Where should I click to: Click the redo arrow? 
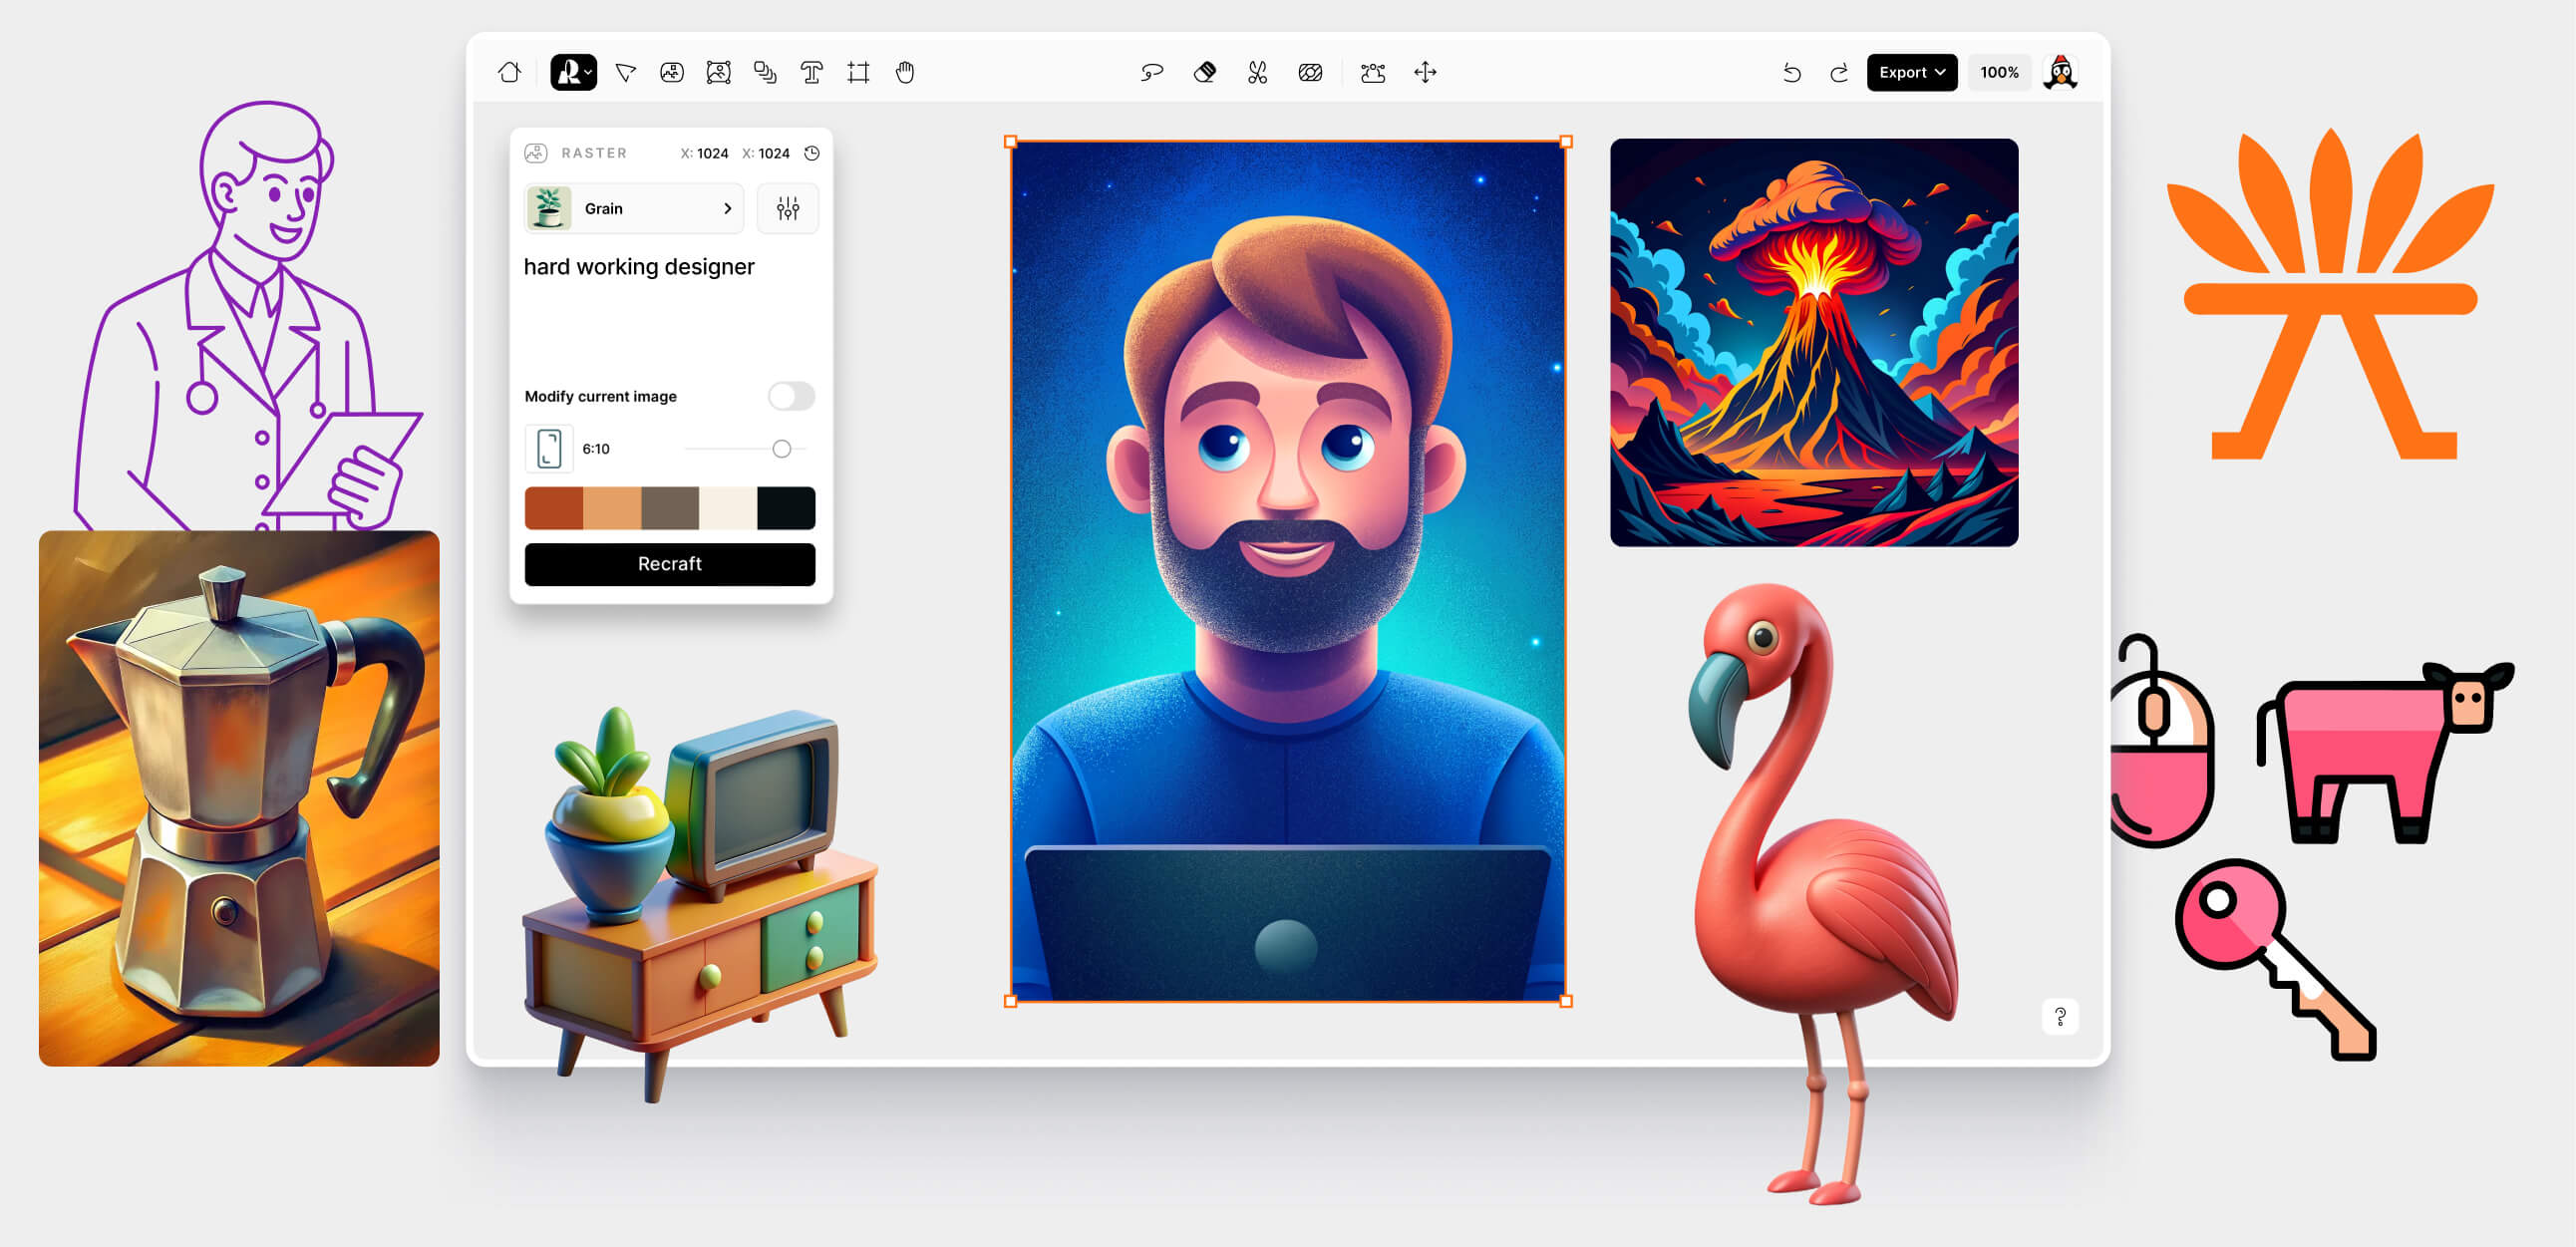[x=1839, y=73]
